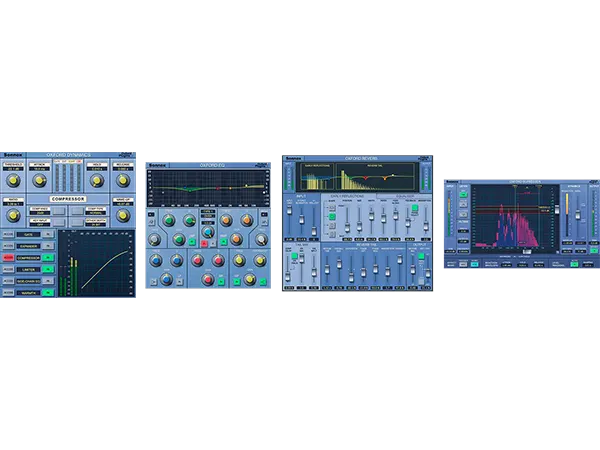Click the cyan Access button in Oxford SuprEsser

coord(474,263)
